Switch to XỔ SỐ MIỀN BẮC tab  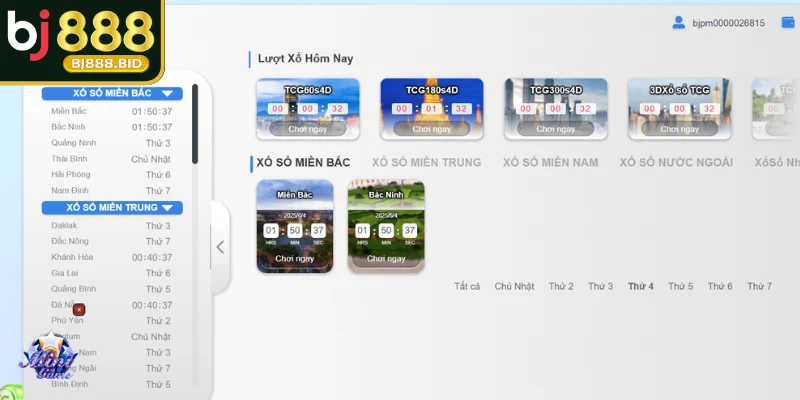click(303, 163)
